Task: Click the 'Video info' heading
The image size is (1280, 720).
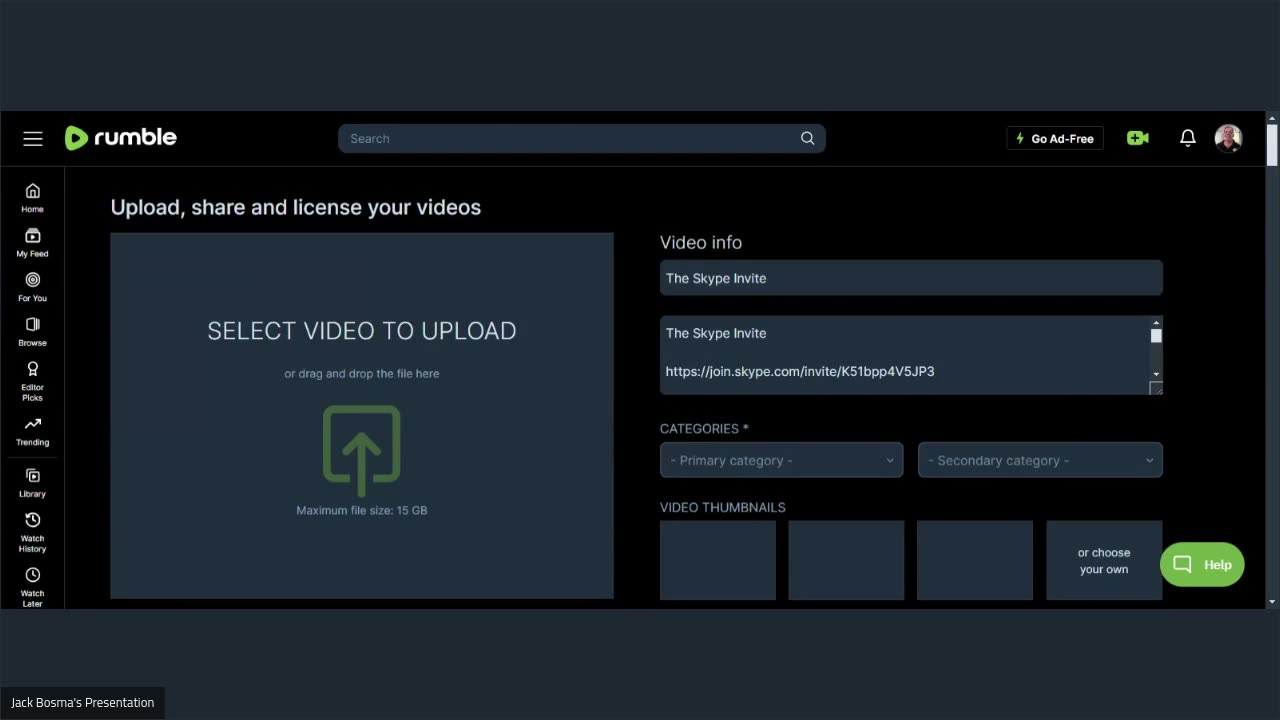Action: click(x=701, y=242)
